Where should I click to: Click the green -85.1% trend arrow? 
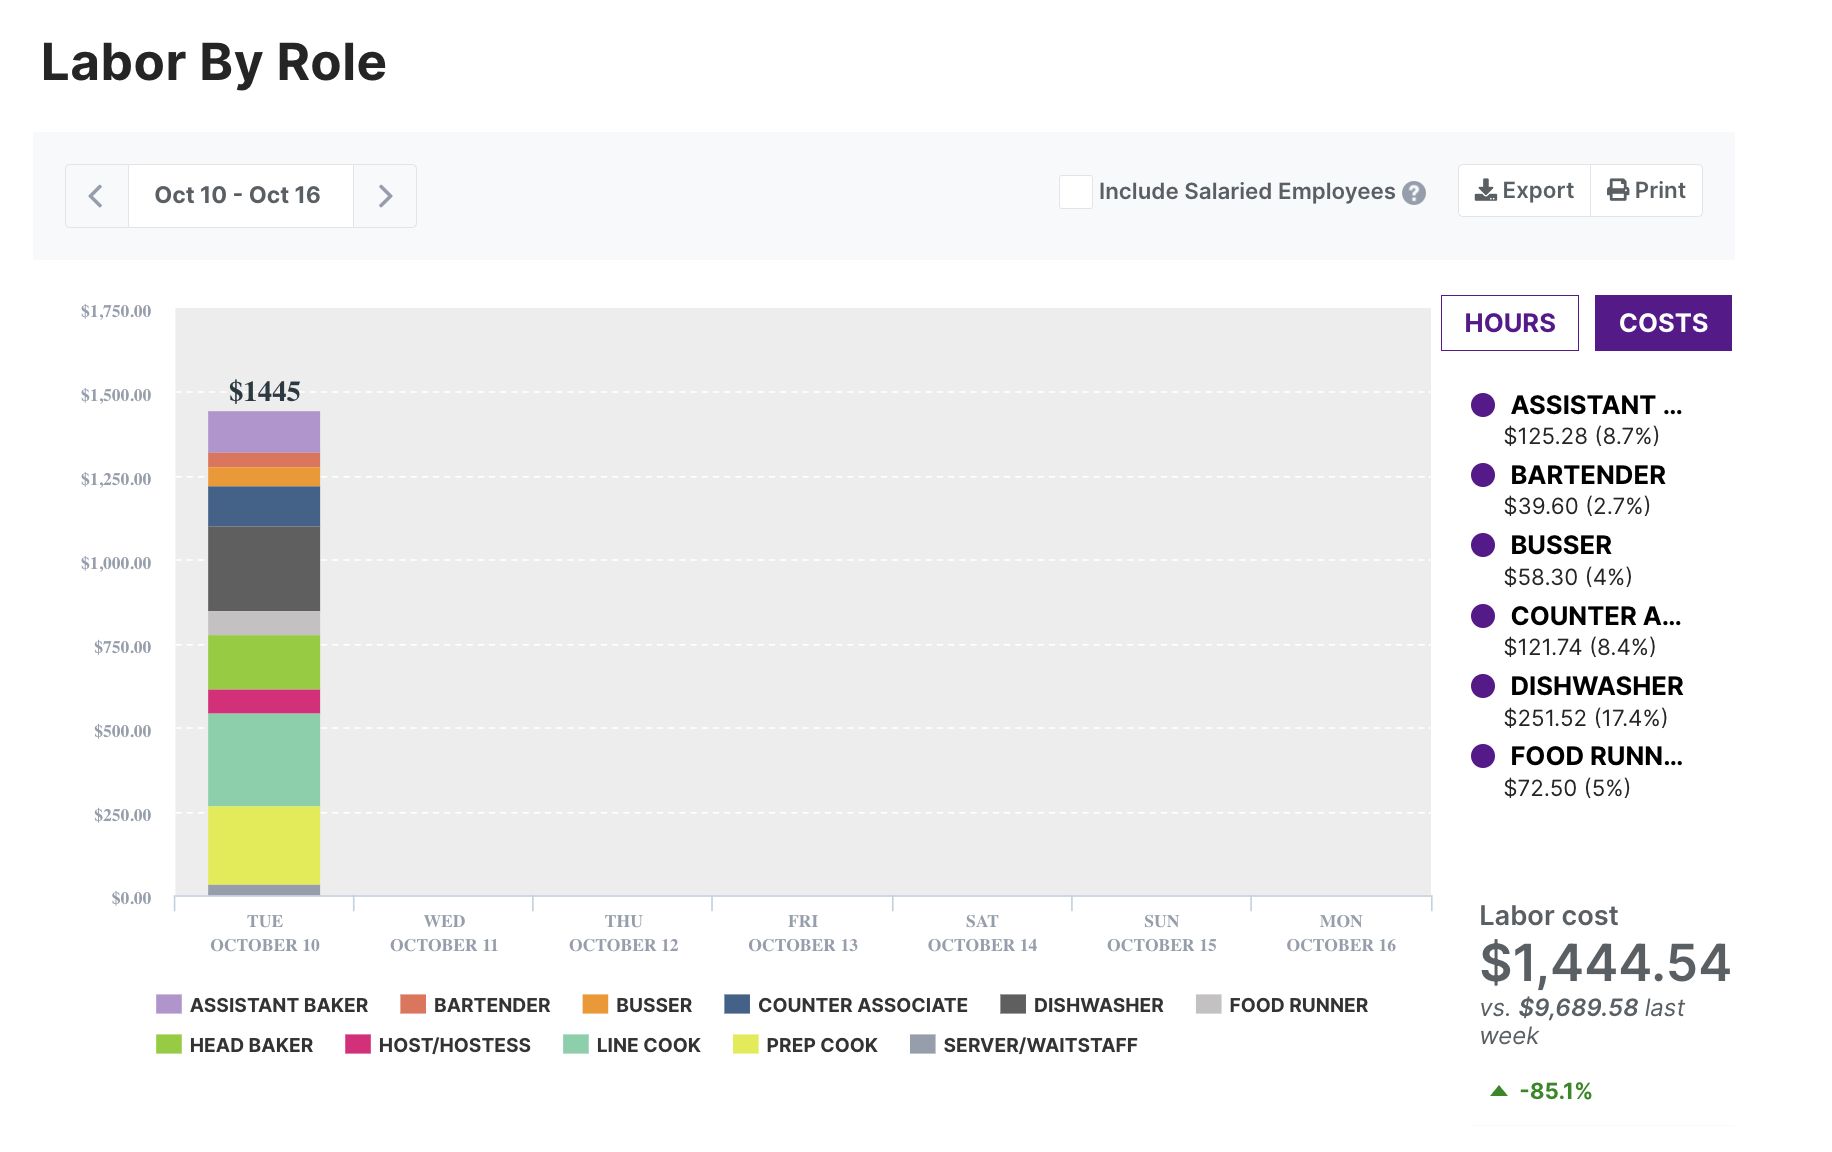[x=1499, y=1091]
